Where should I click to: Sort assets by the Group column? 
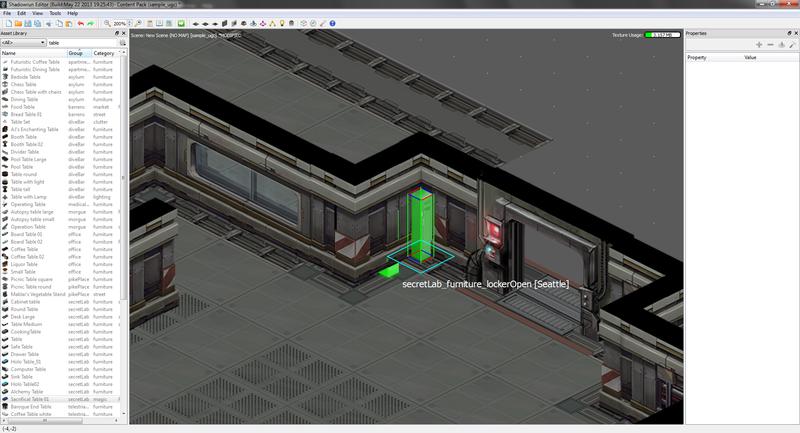tap(79, 53)
